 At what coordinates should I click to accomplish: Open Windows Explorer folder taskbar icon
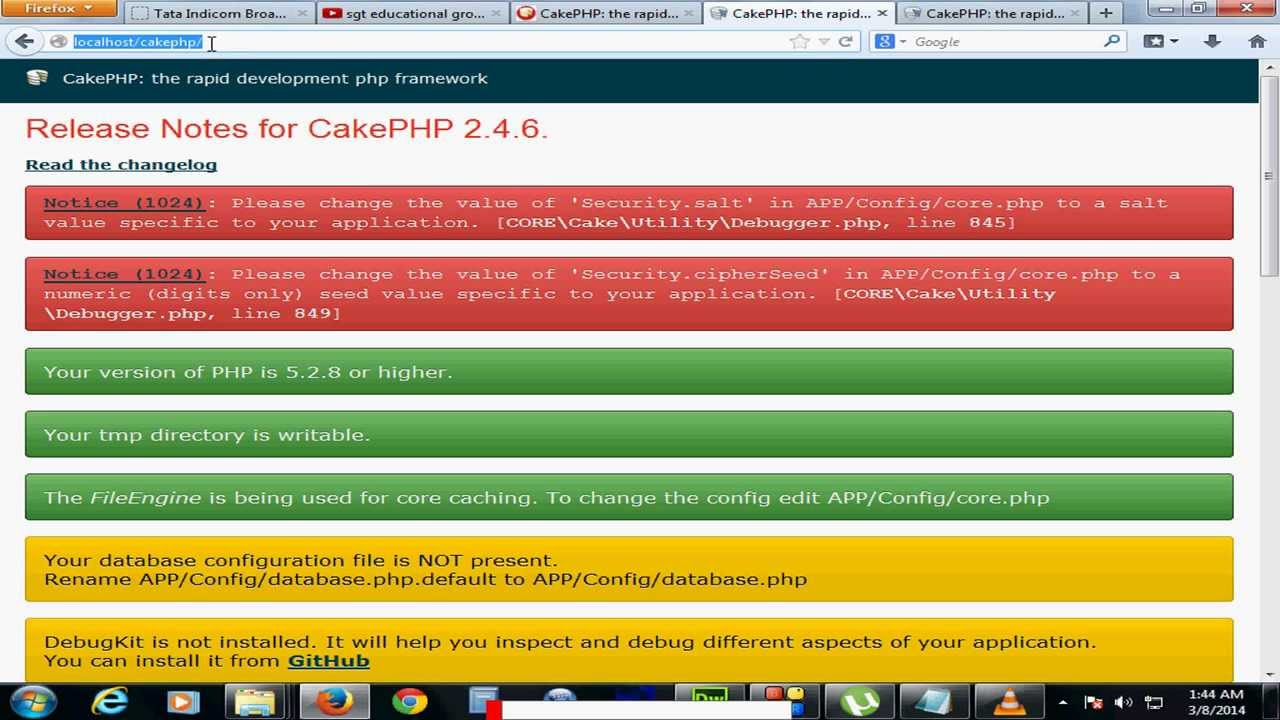(x=257, y=701)
